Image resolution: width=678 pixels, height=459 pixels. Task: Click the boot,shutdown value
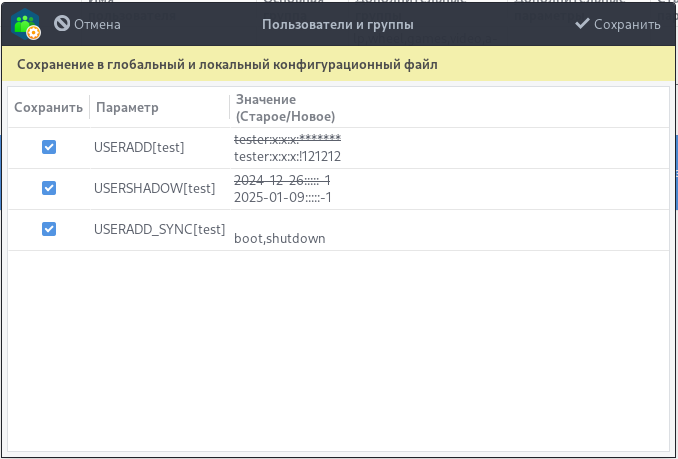coord(280,238)
